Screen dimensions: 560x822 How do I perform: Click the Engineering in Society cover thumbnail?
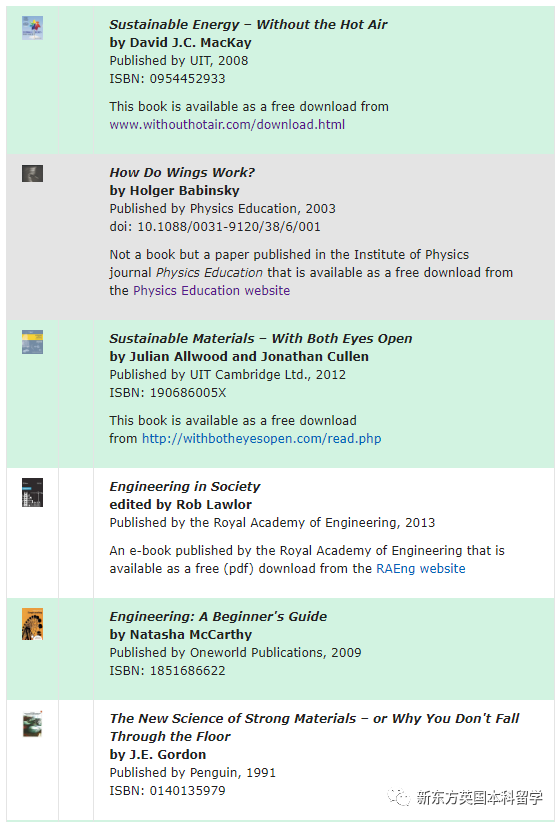pos(32,492)
